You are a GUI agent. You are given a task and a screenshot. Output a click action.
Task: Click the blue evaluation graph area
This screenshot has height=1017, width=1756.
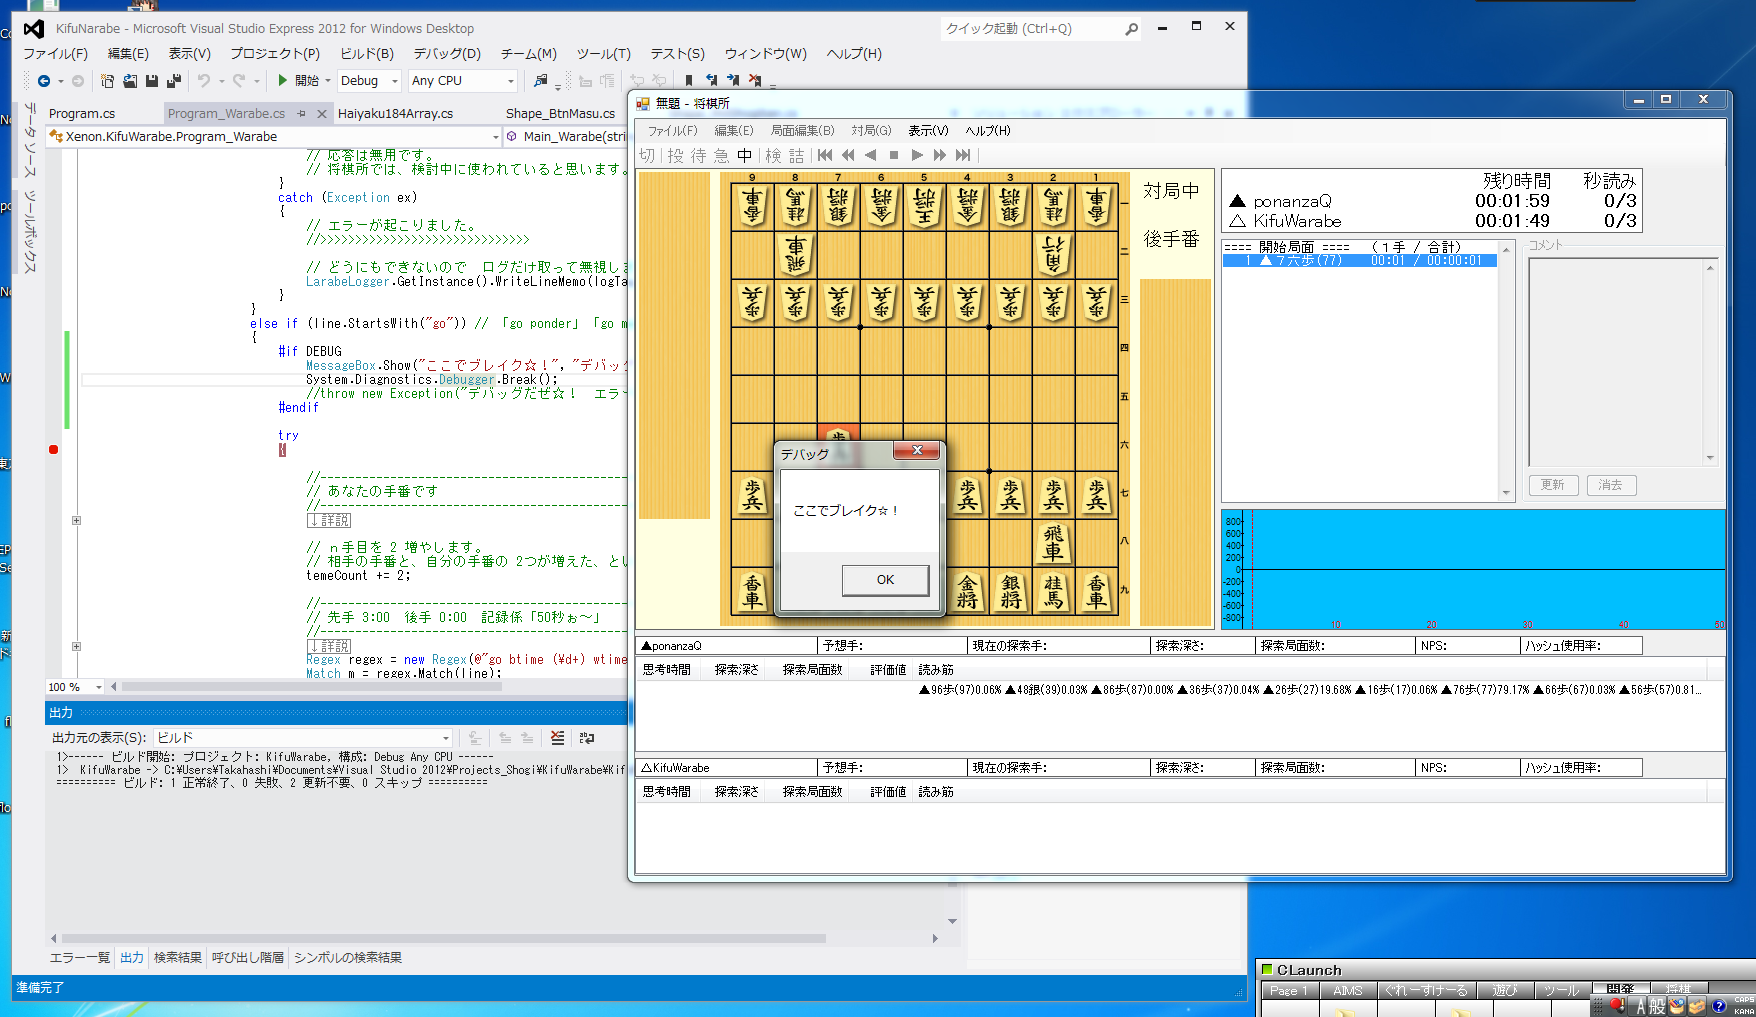[1480, 568]
